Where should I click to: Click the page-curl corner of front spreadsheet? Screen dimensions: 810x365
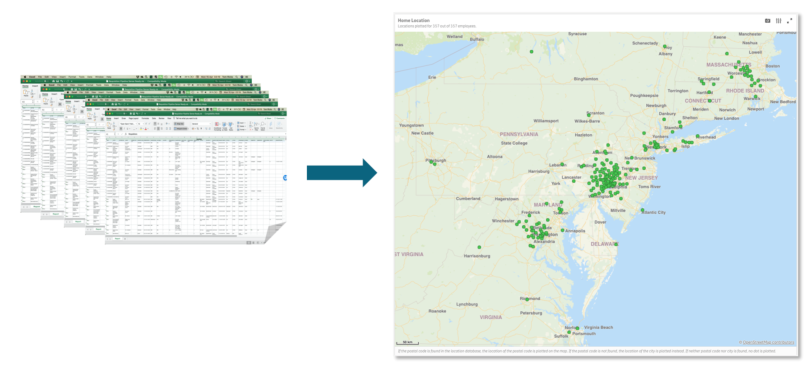tap(276, 233)
